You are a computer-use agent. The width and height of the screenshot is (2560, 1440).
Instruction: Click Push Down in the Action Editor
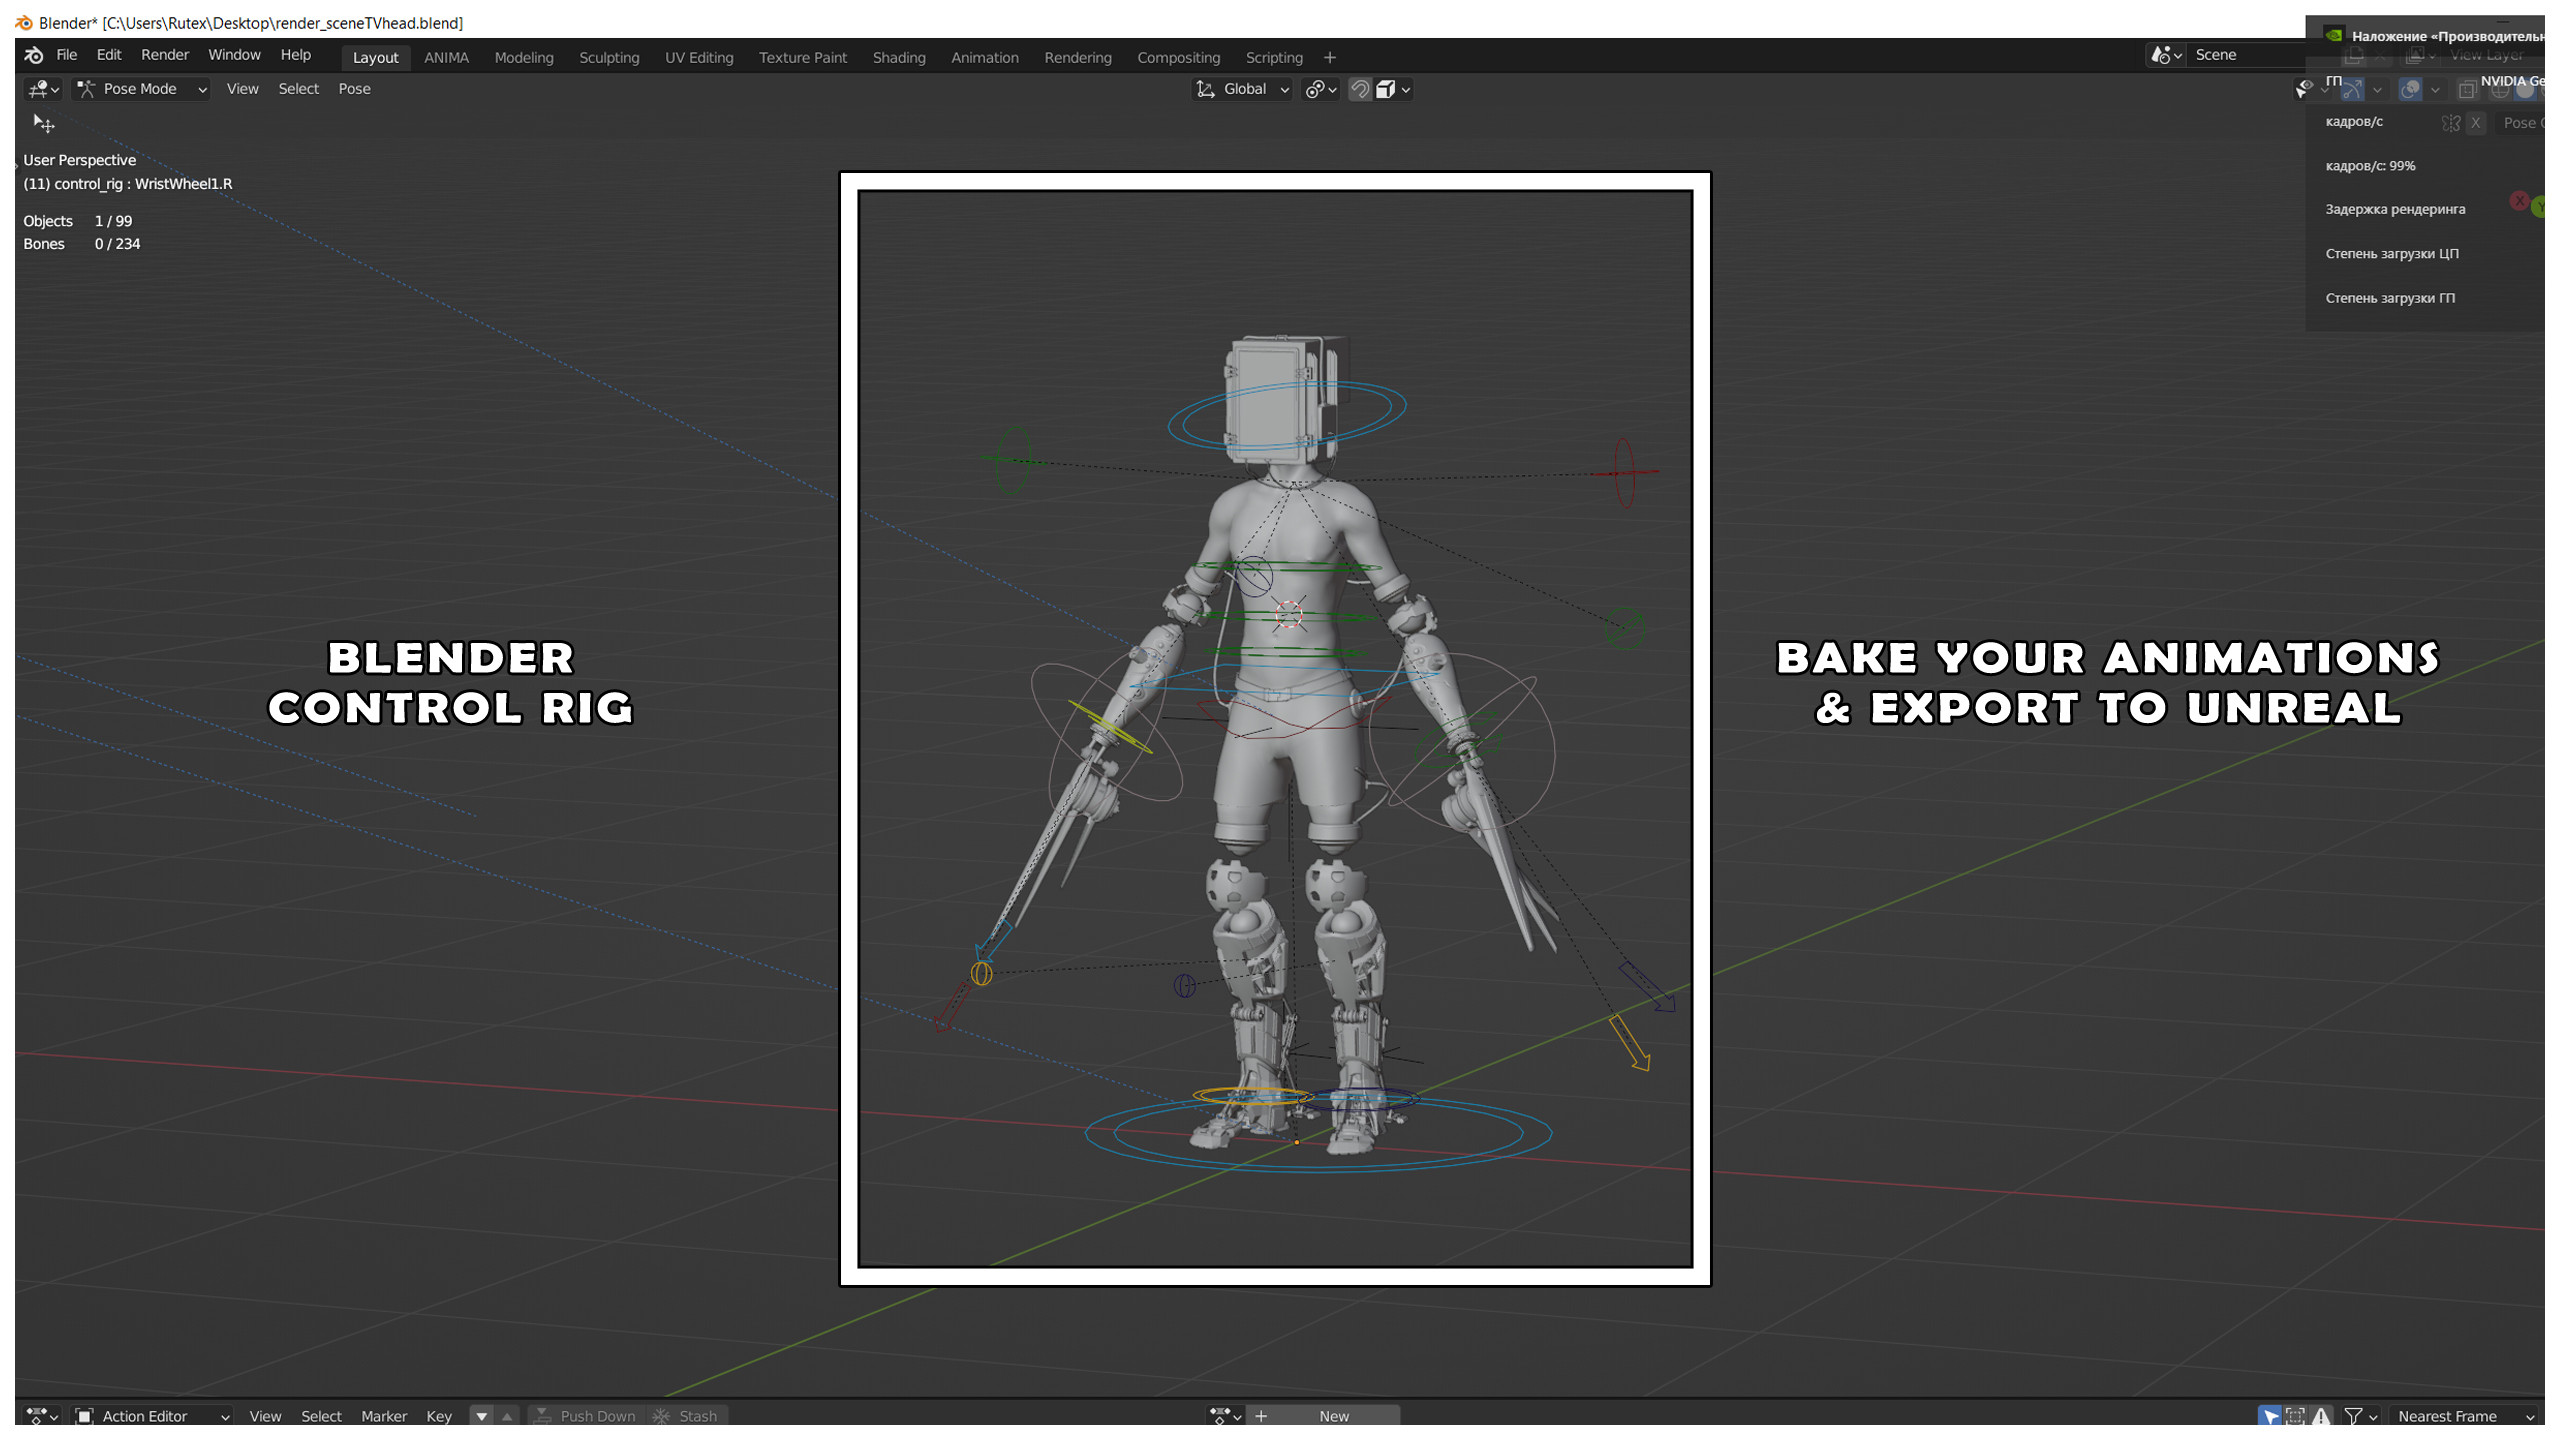(x=597, y=1416)
